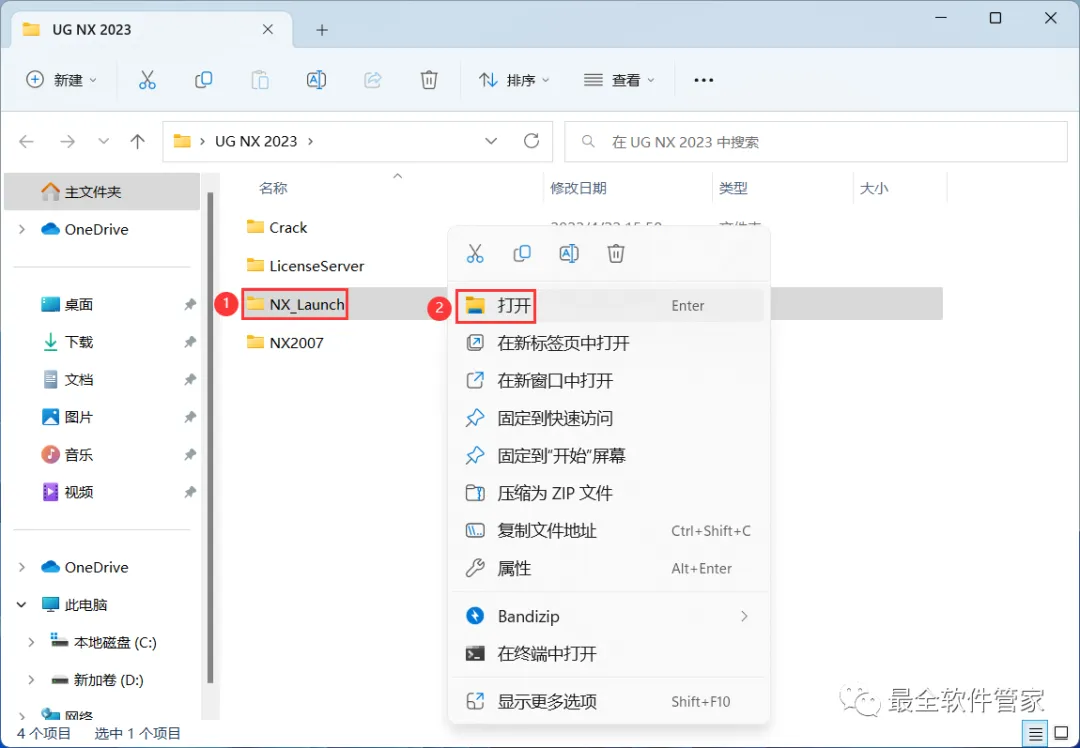Click the Cut icon in the toolbar
This screenshot has height=748, width=1080.
click(147, 80)
